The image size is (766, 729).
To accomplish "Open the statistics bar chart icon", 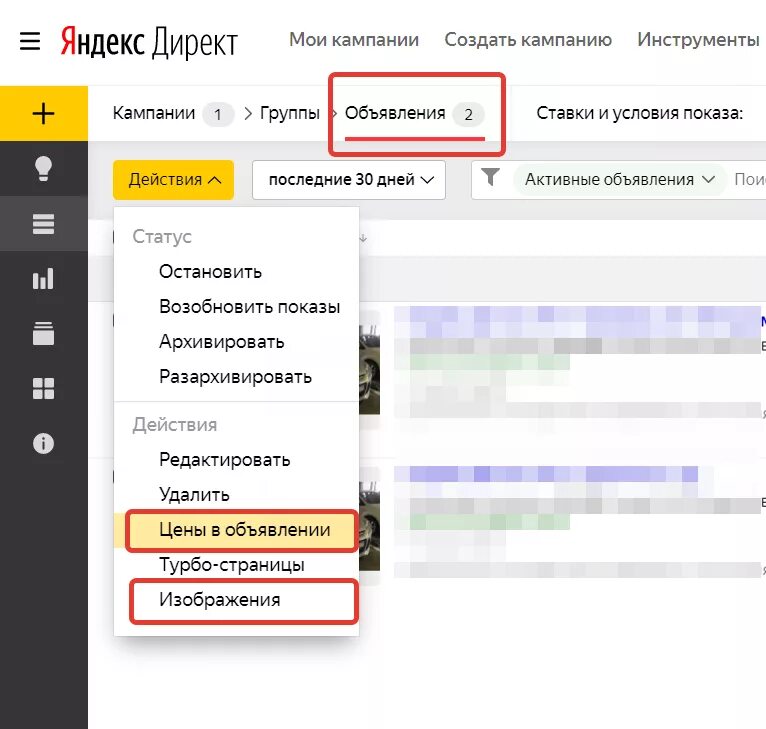I will 43,279.
